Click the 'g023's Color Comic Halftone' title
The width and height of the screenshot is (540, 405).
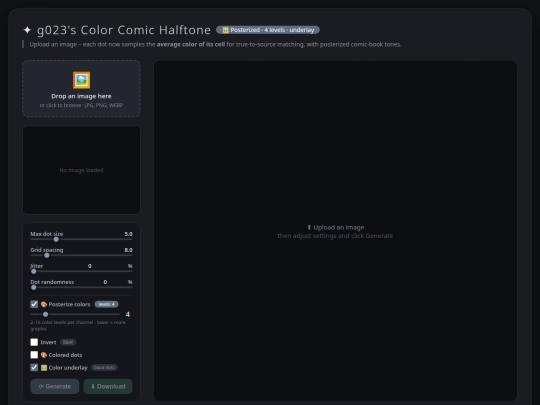coord(124,30)
